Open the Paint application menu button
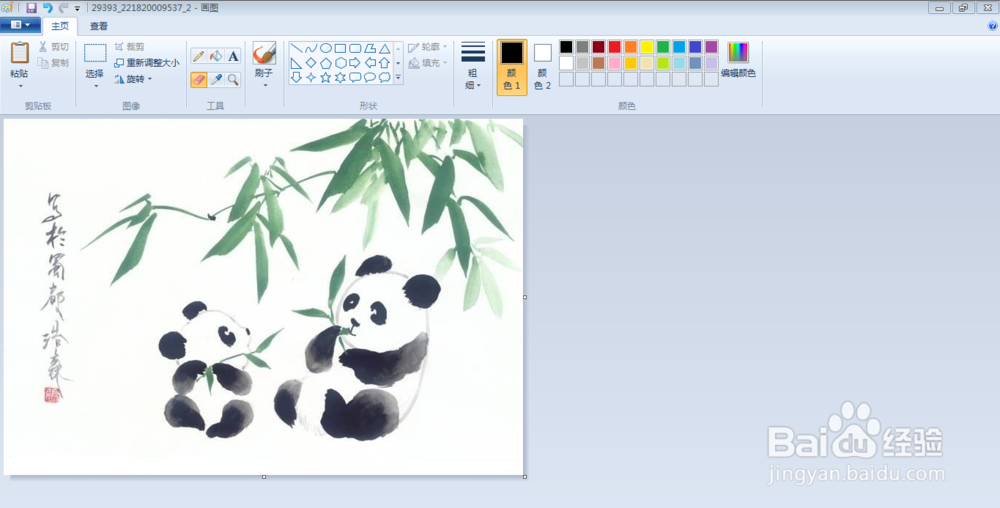The height and width of the screenshot is (508, 1000). click(20, 25)
